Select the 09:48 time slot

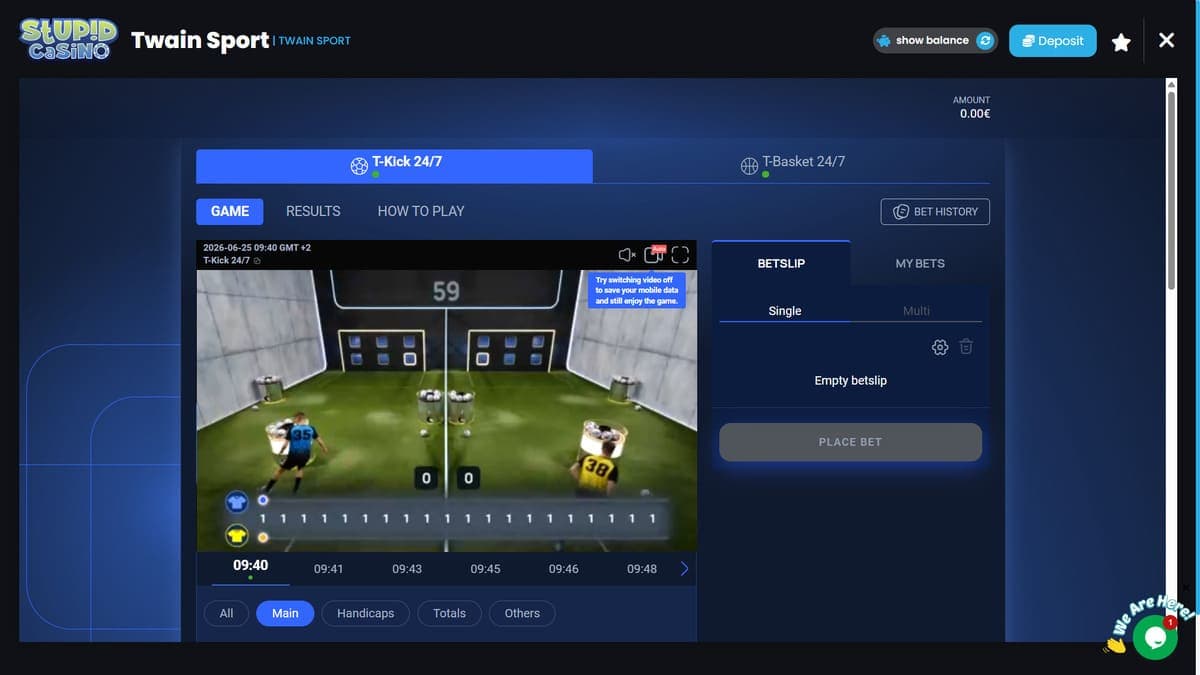click(x=642, y=569)
